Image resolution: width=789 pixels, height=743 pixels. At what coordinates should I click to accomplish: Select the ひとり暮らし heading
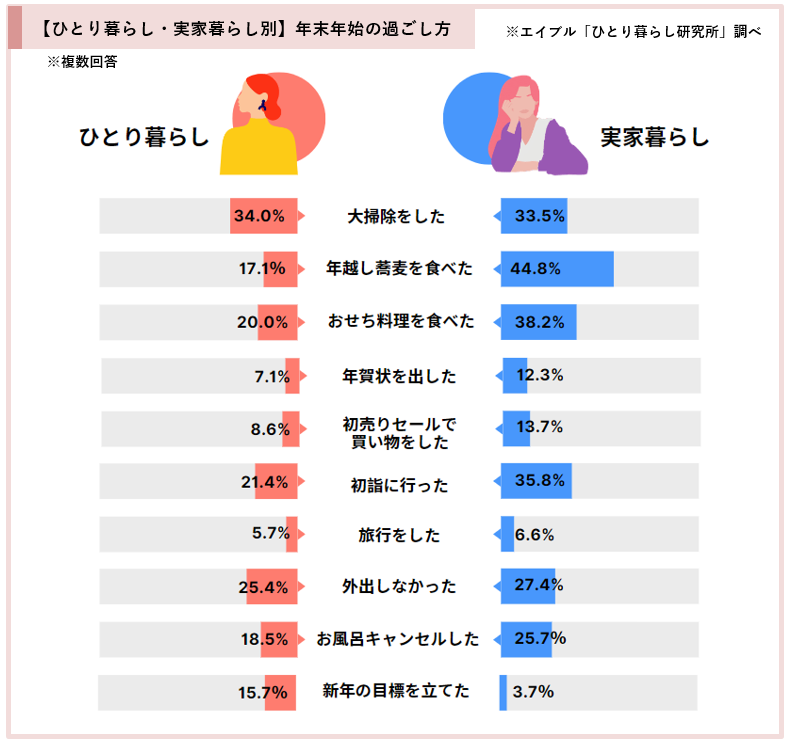tap(144, 137)
